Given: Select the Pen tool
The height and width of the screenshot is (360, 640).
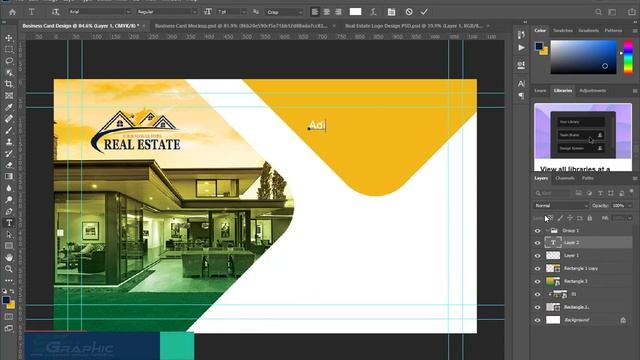Looking at the screenshot, I should click(9, 211).
